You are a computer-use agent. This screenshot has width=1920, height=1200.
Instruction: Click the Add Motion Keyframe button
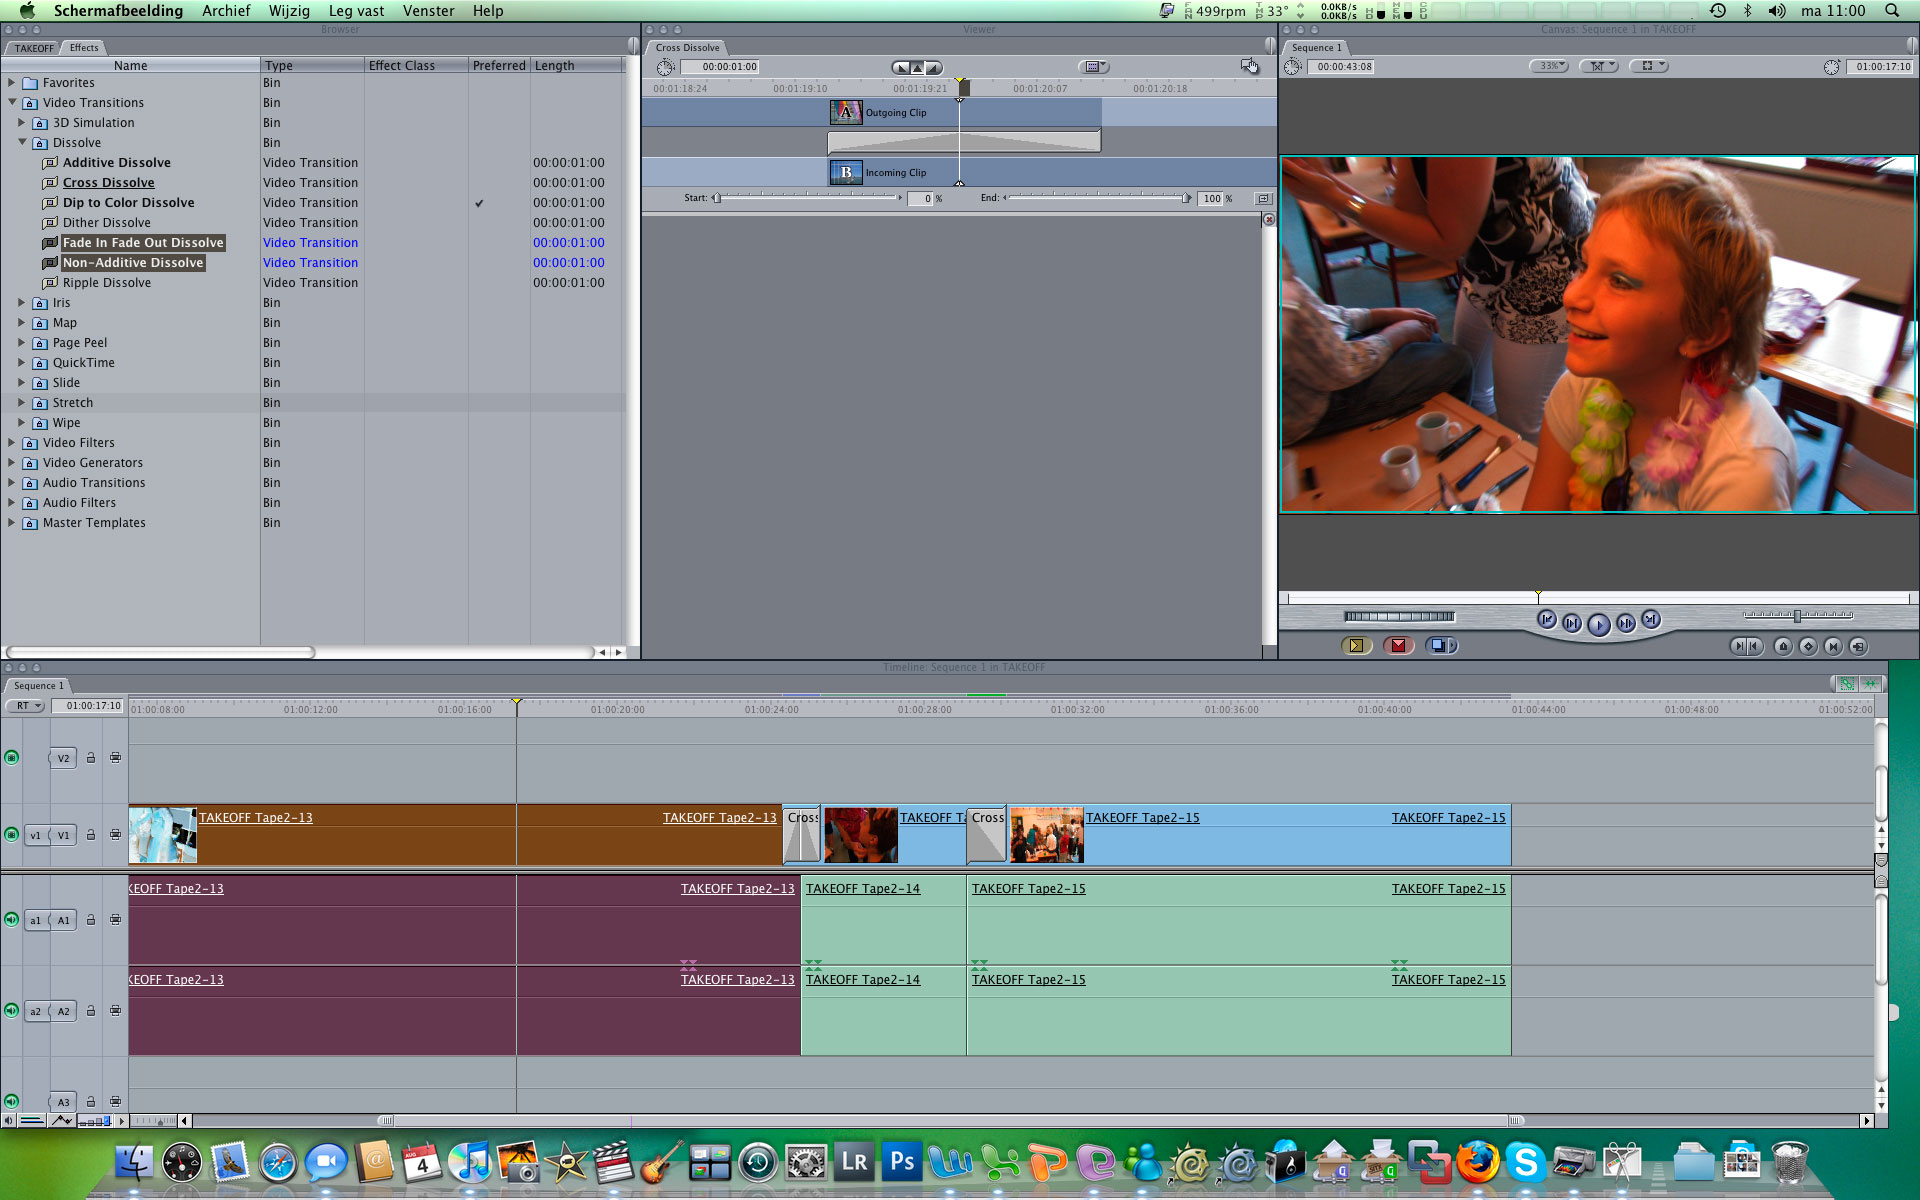point(1808,647)
